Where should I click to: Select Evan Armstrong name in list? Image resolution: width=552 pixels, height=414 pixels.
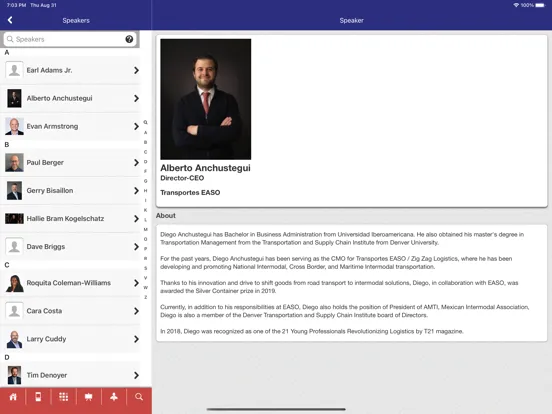coord(52,126)
